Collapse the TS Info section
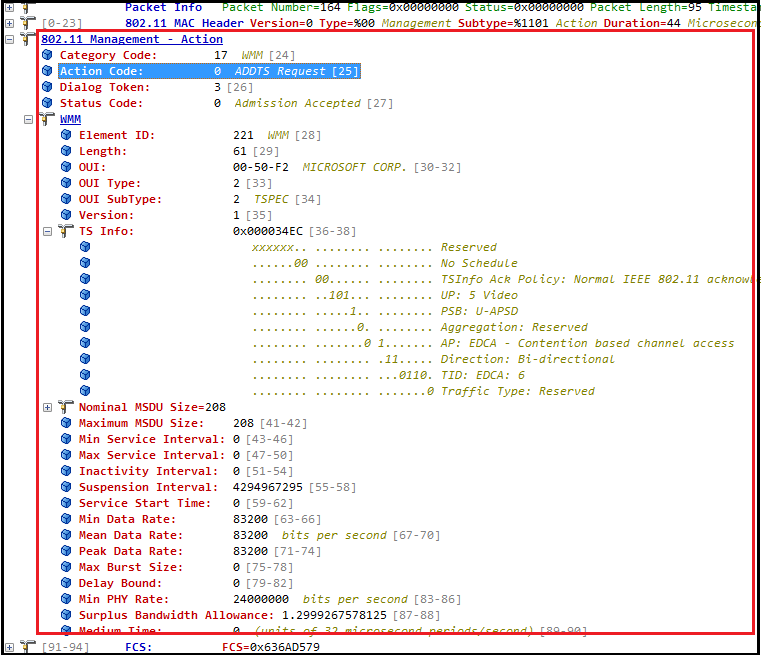761x655 pixels. (x=48, y=231)
